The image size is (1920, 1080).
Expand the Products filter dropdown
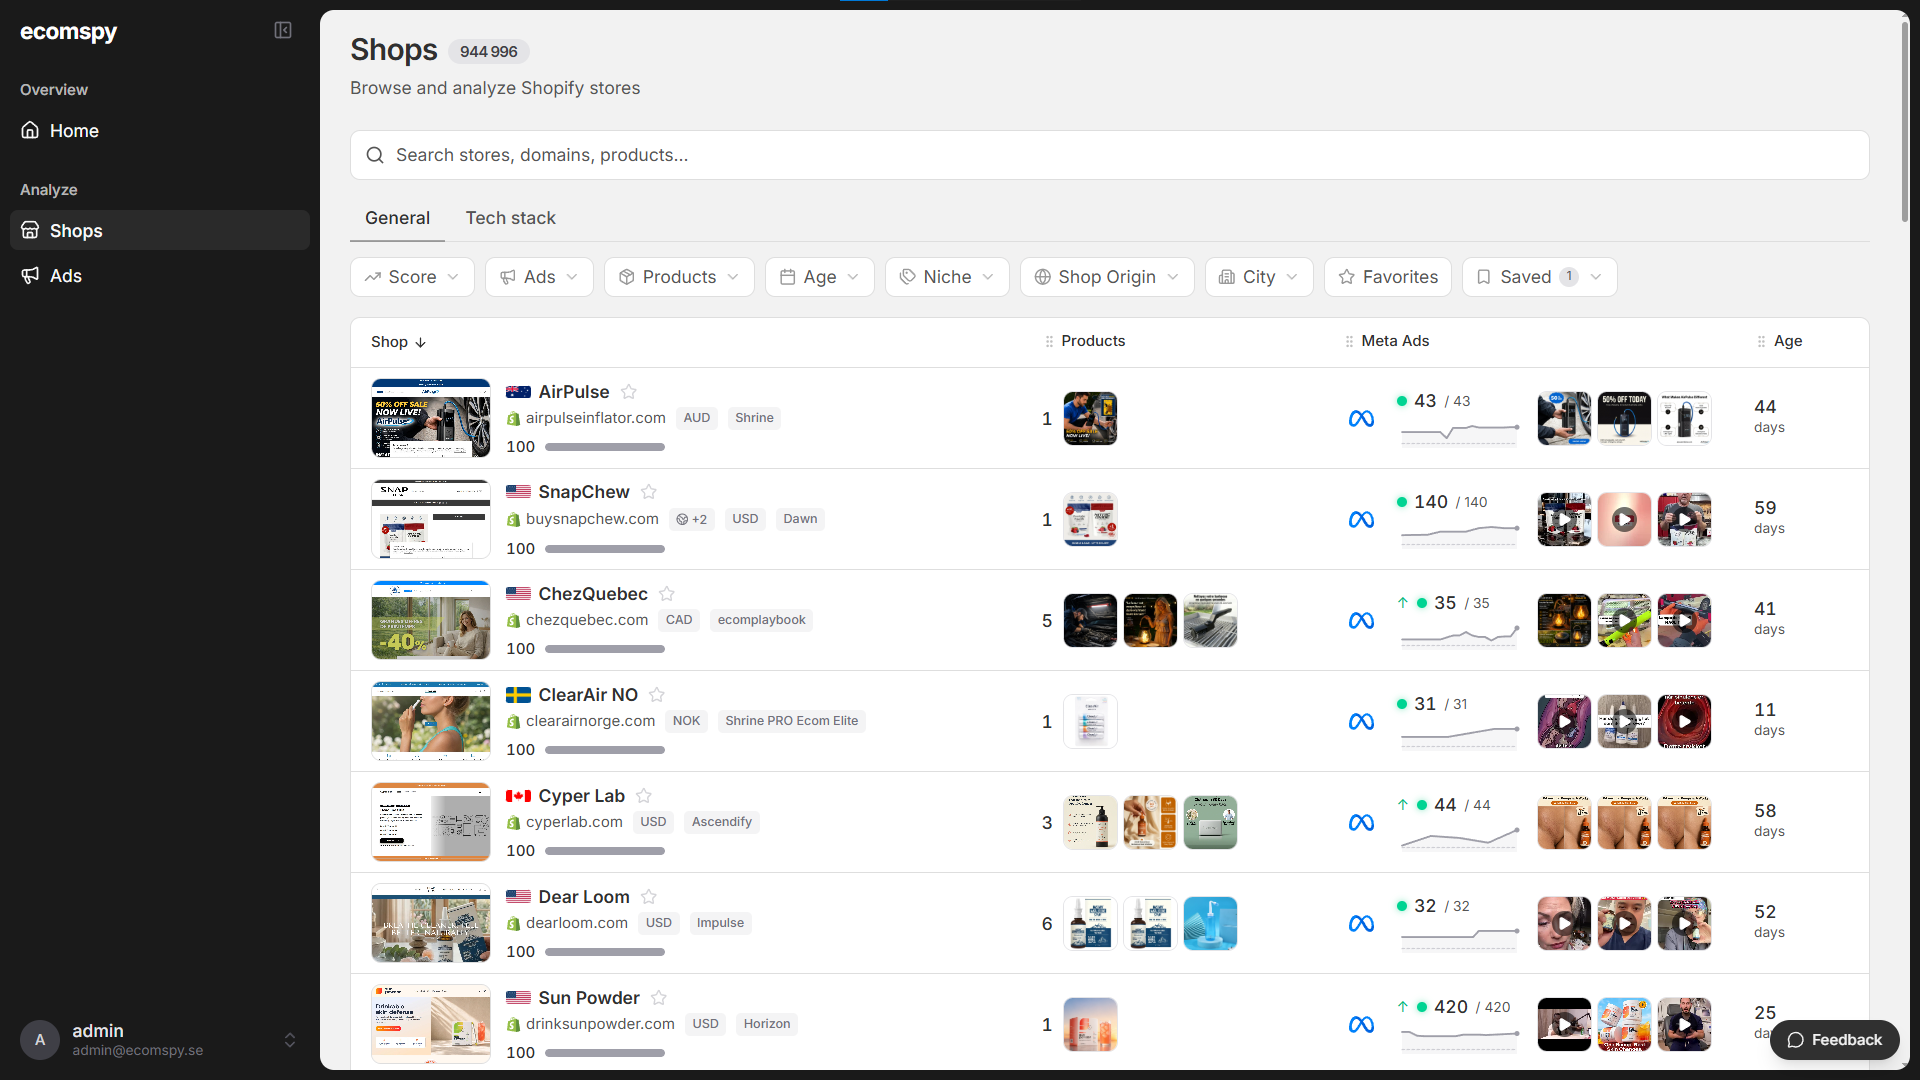coord(679,277)
